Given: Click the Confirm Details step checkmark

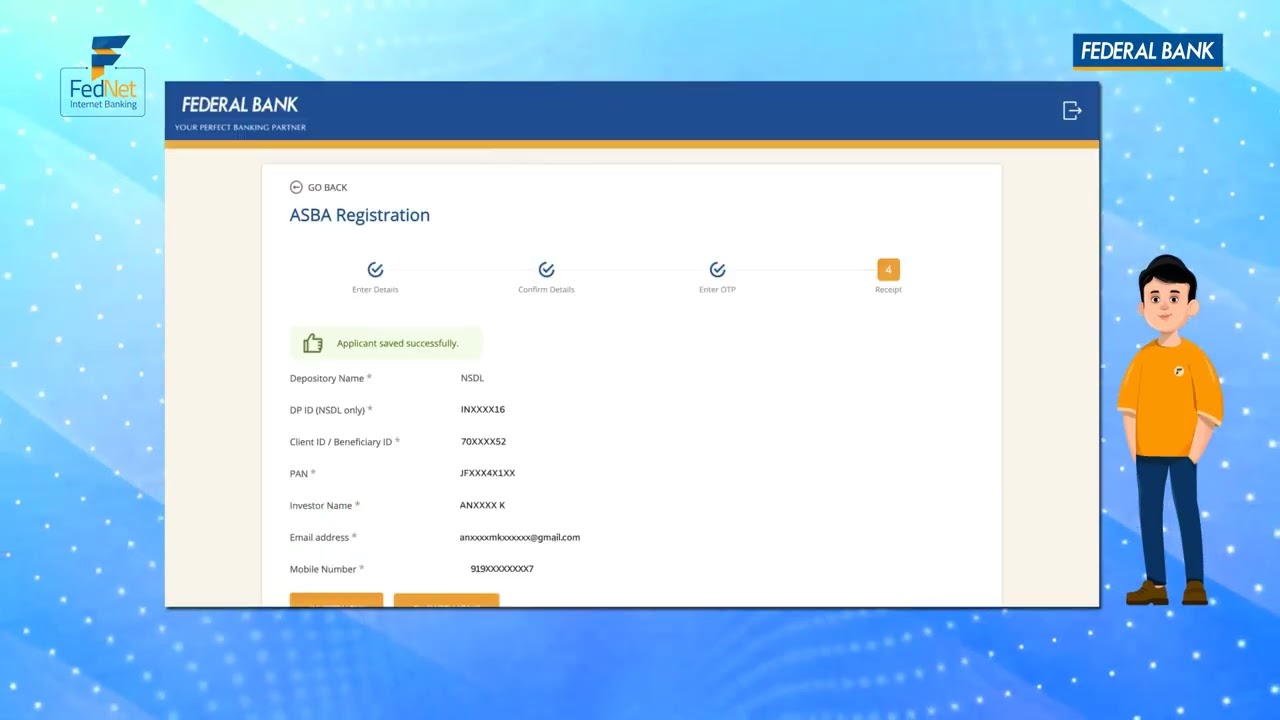Looking at the screenshot, I should click(546, 270).
